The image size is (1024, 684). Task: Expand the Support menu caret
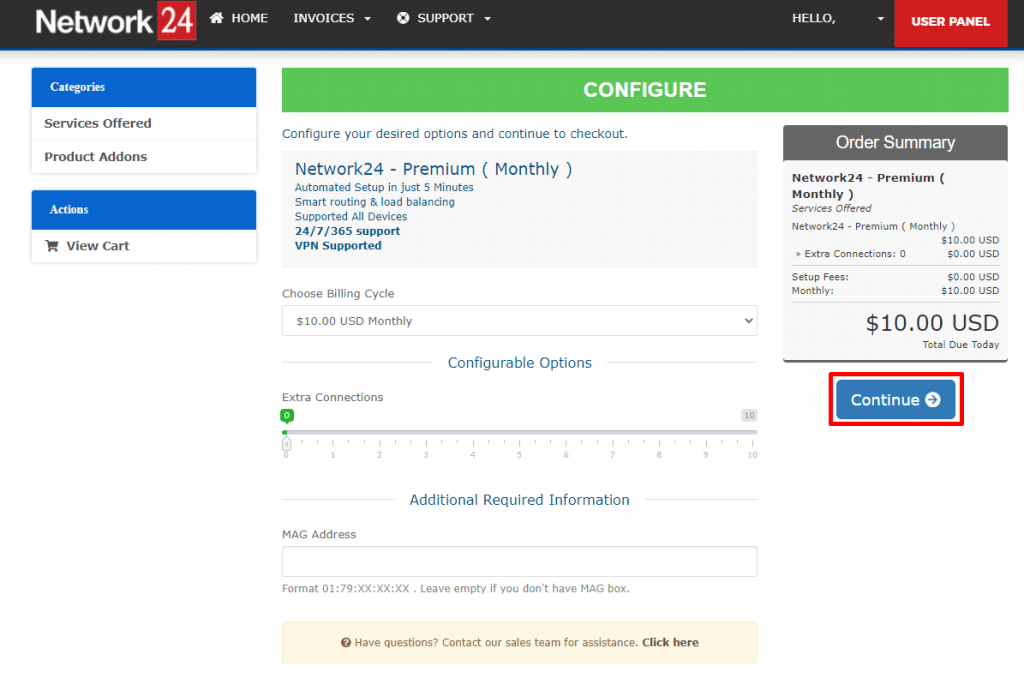click(487, 19)
